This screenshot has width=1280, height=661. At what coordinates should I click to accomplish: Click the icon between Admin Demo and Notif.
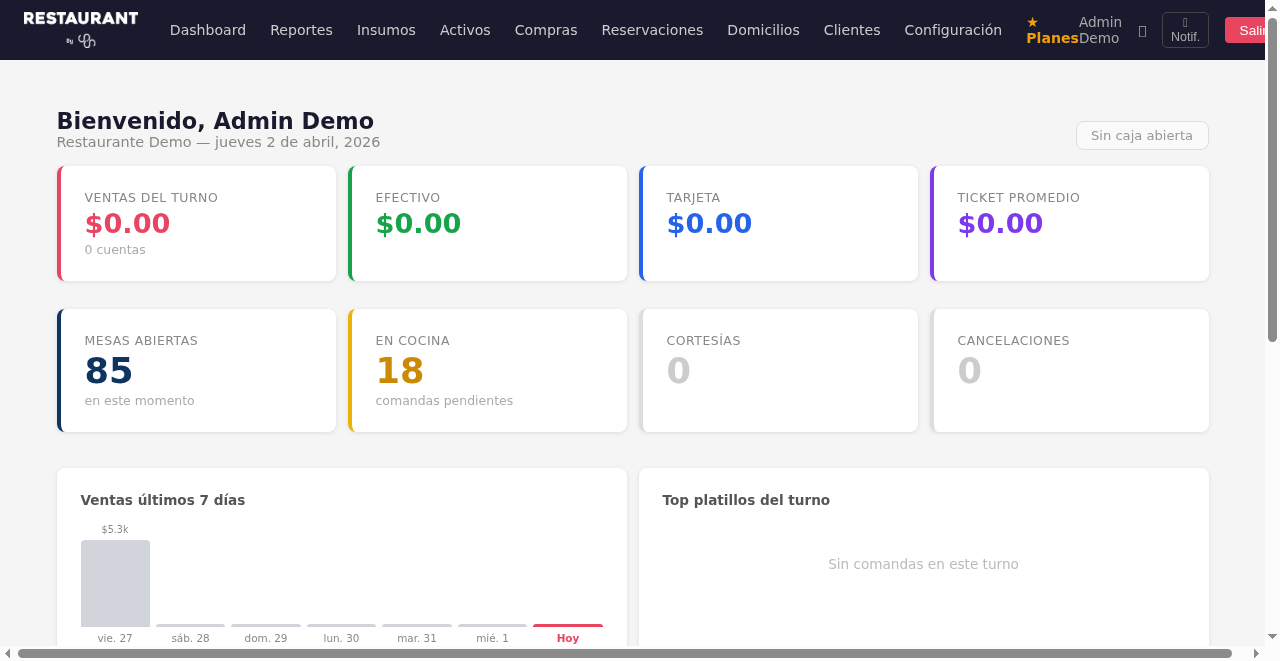pos(1142,30)
